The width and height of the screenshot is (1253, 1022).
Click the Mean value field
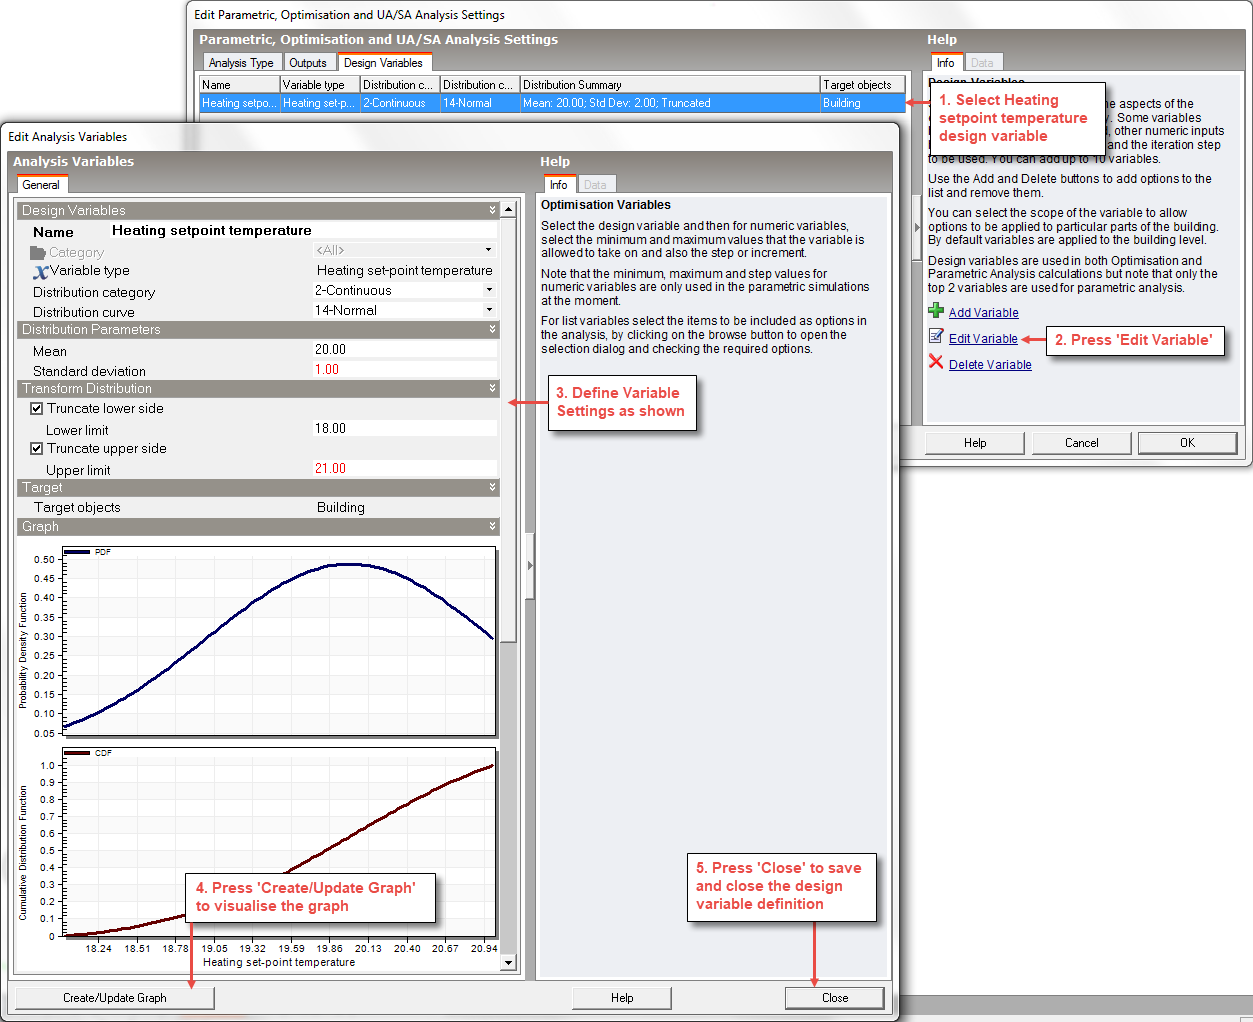click(x=405, y=350)
